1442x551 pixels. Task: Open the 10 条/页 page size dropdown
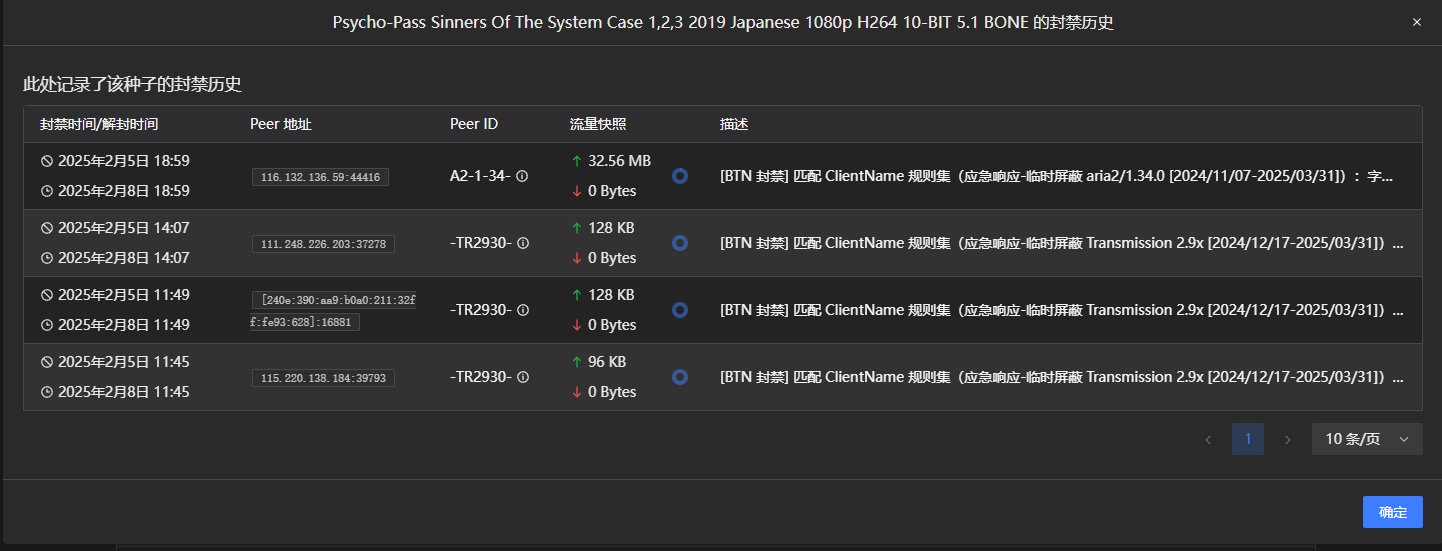click(1367, 439)
